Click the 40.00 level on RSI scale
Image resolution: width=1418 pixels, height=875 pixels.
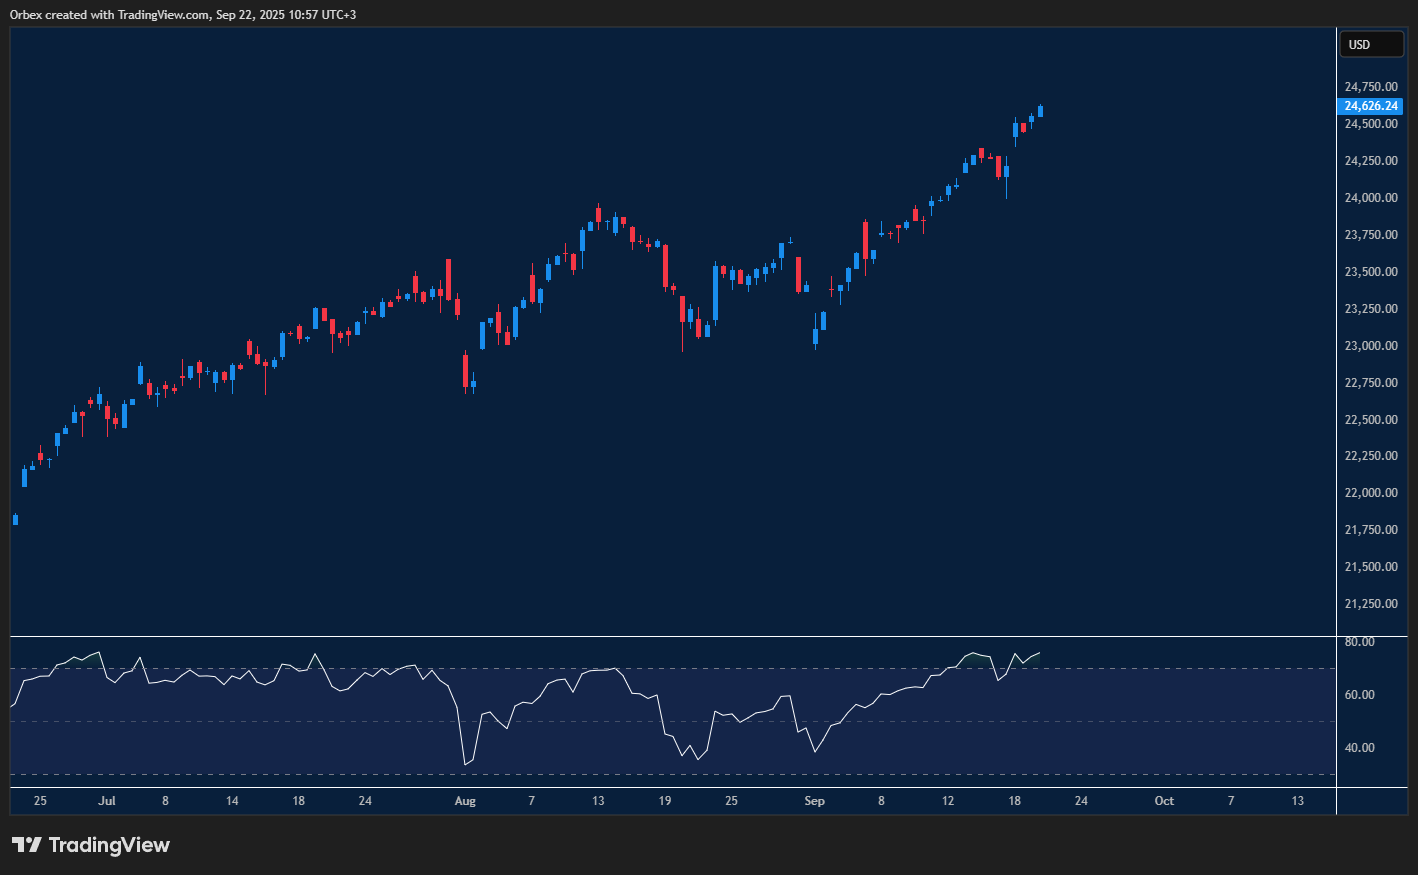click(1359, 748)
